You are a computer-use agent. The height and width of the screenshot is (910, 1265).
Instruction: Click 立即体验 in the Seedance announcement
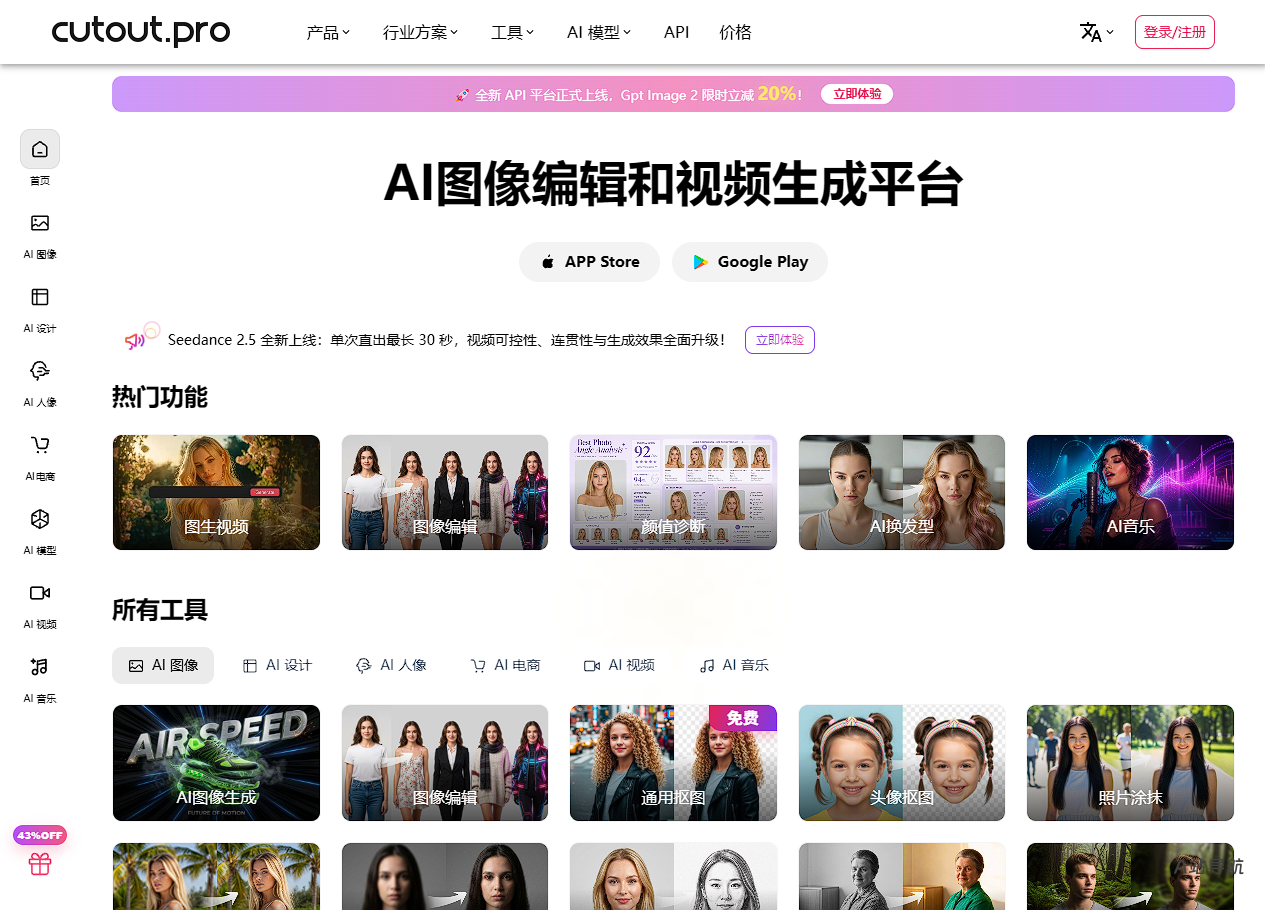780,340
